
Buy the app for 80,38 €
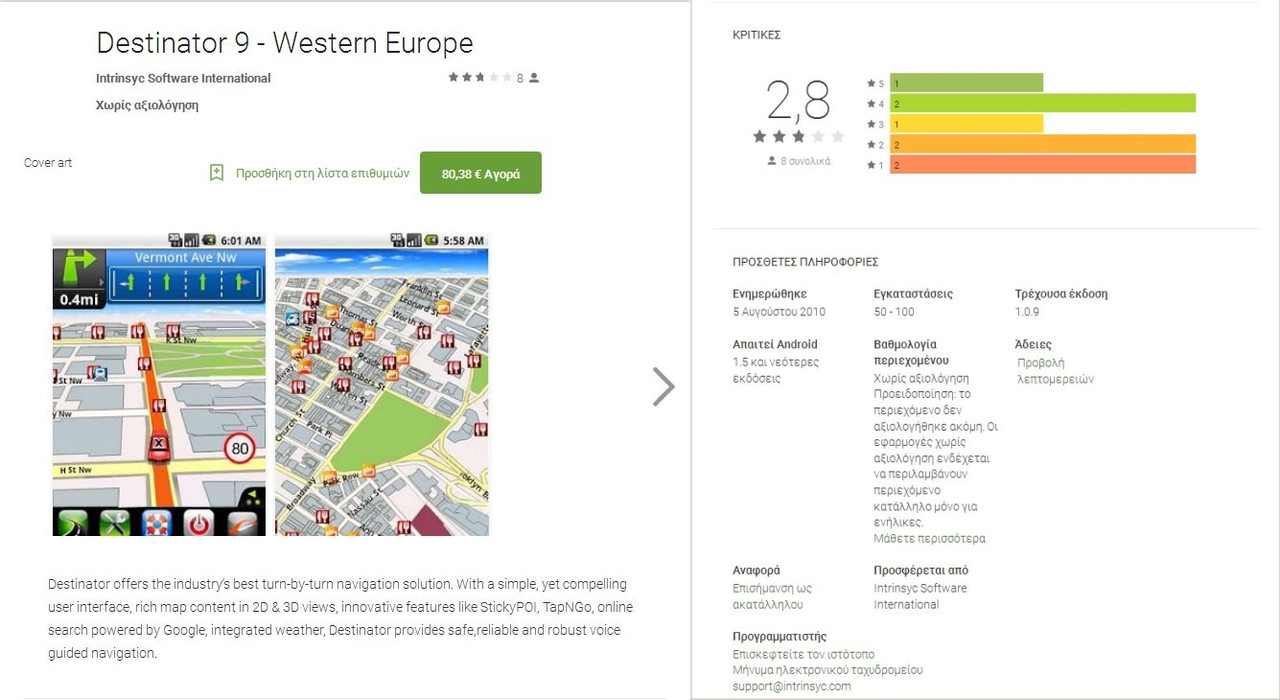point(481,173)
